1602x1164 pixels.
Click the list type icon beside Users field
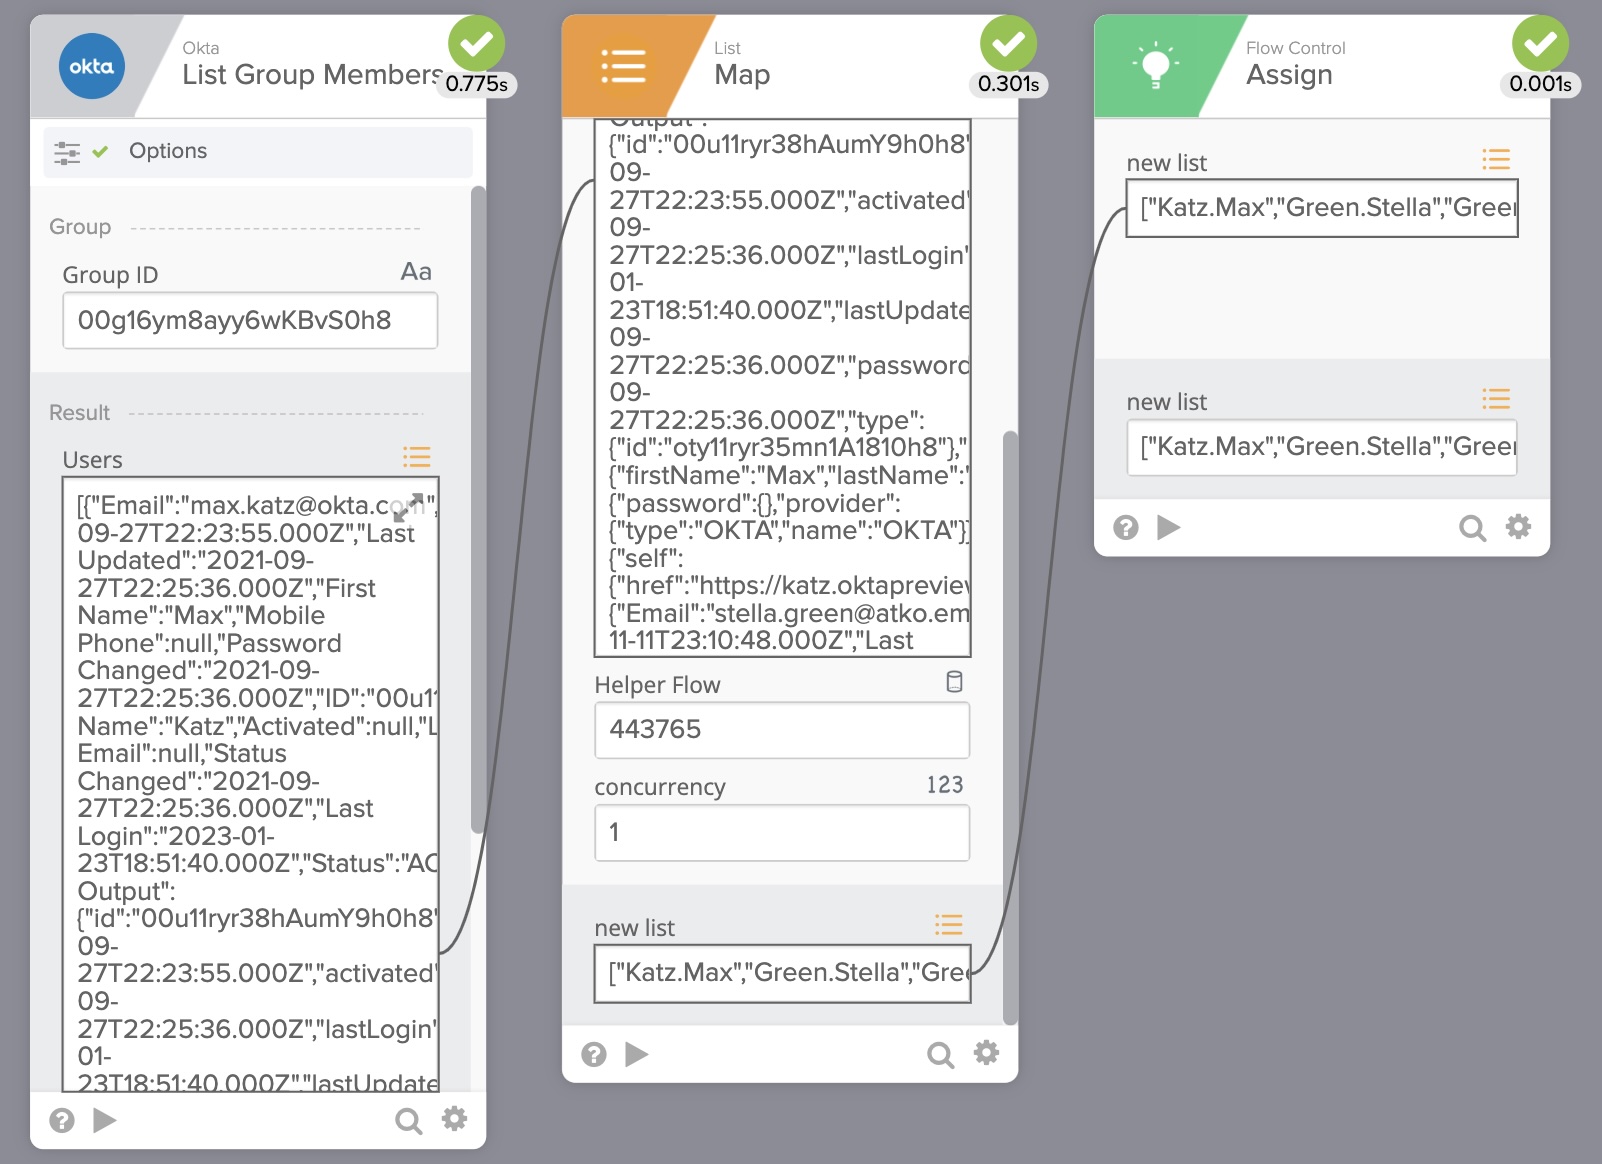pyautogui.click(x=416, y=458)
